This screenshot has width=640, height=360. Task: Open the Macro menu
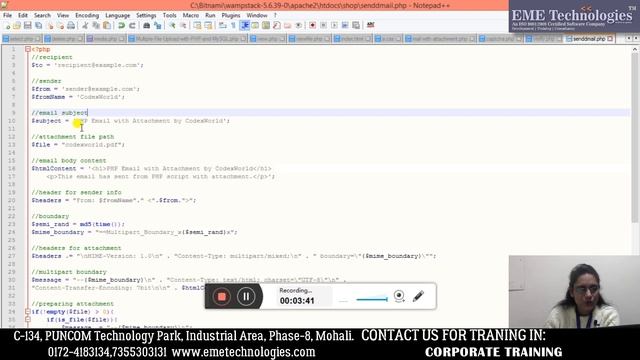191,16
